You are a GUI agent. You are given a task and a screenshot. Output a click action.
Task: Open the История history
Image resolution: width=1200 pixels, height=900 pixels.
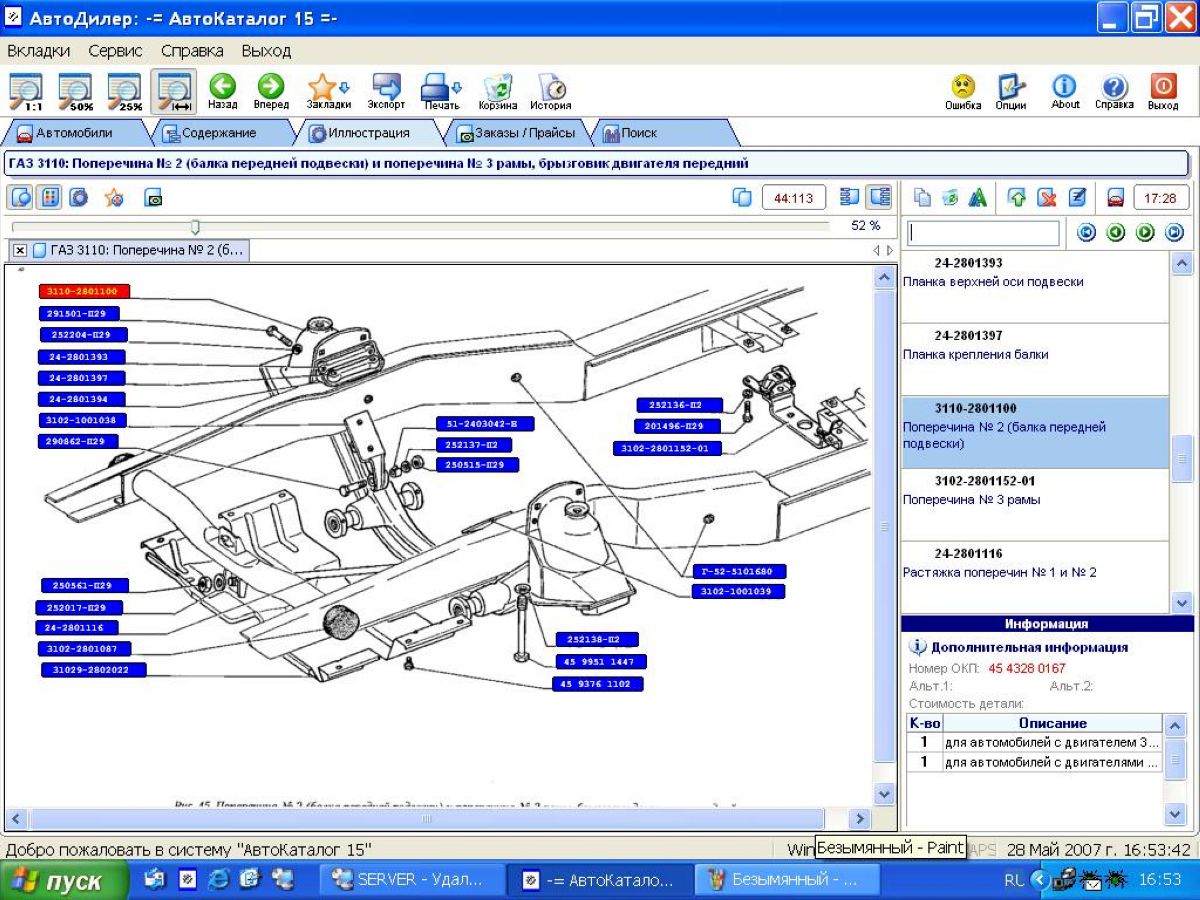click(x=550, y=91)
